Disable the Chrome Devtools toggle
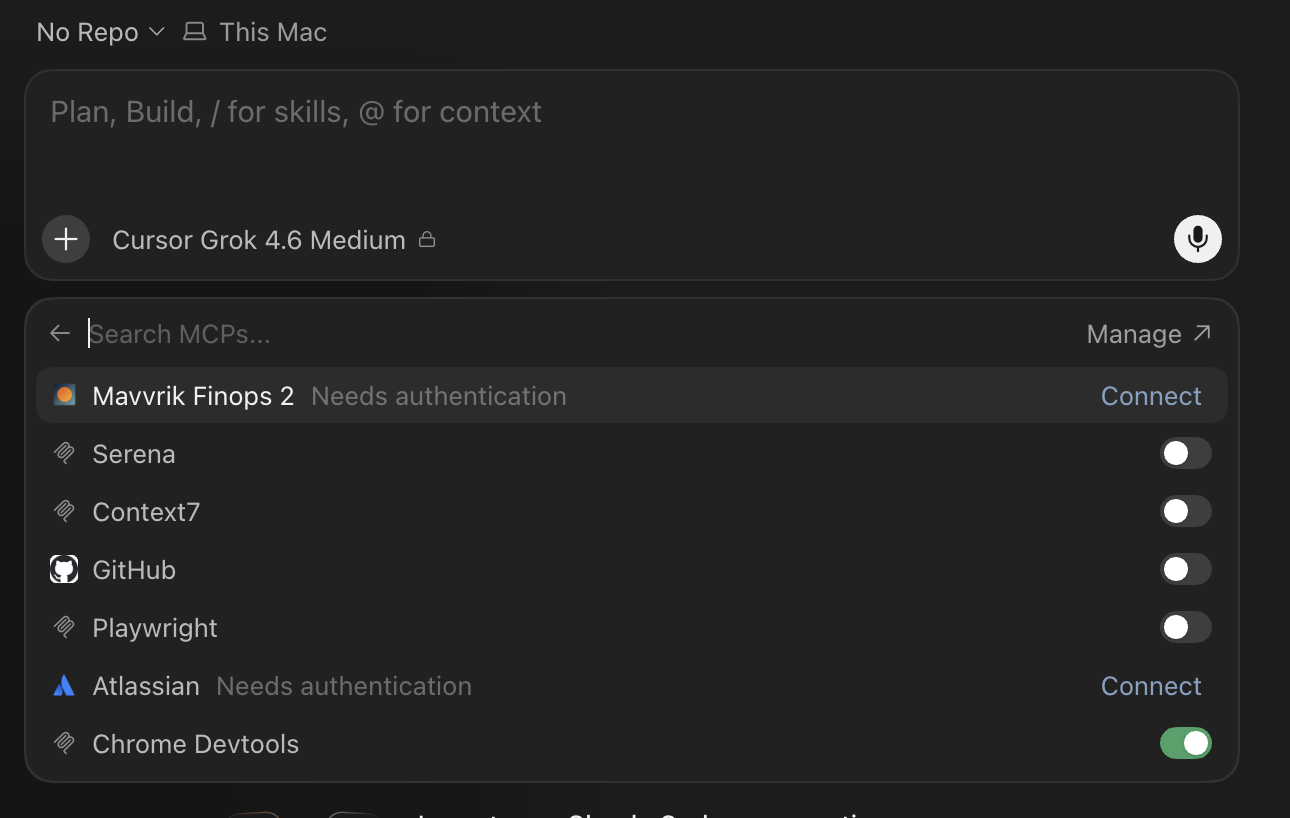The height and width of the screenshot is (818, 1290). tap(1186, 743)
